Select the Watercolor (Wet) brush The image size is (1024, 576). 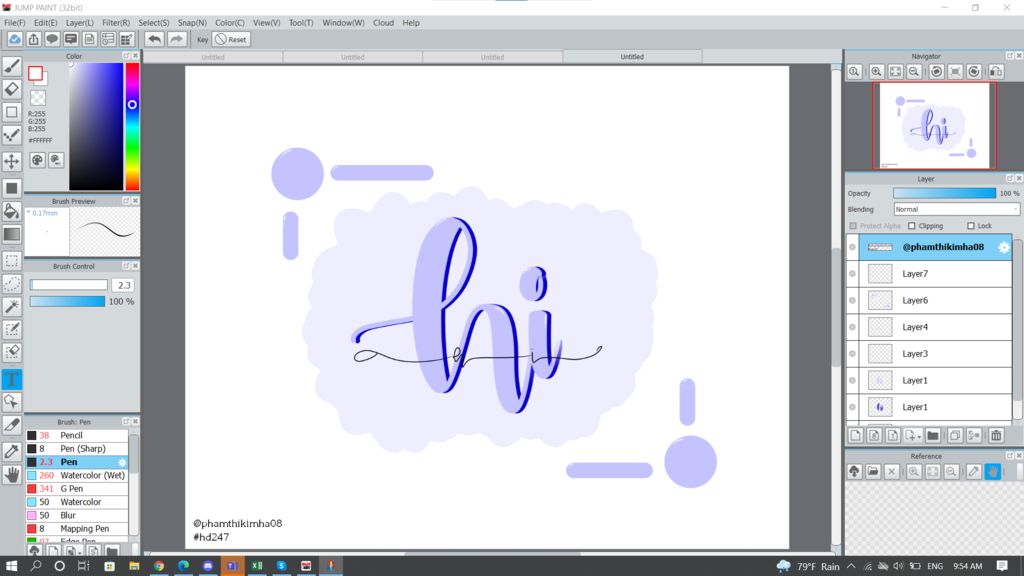[x=76, y=475]
